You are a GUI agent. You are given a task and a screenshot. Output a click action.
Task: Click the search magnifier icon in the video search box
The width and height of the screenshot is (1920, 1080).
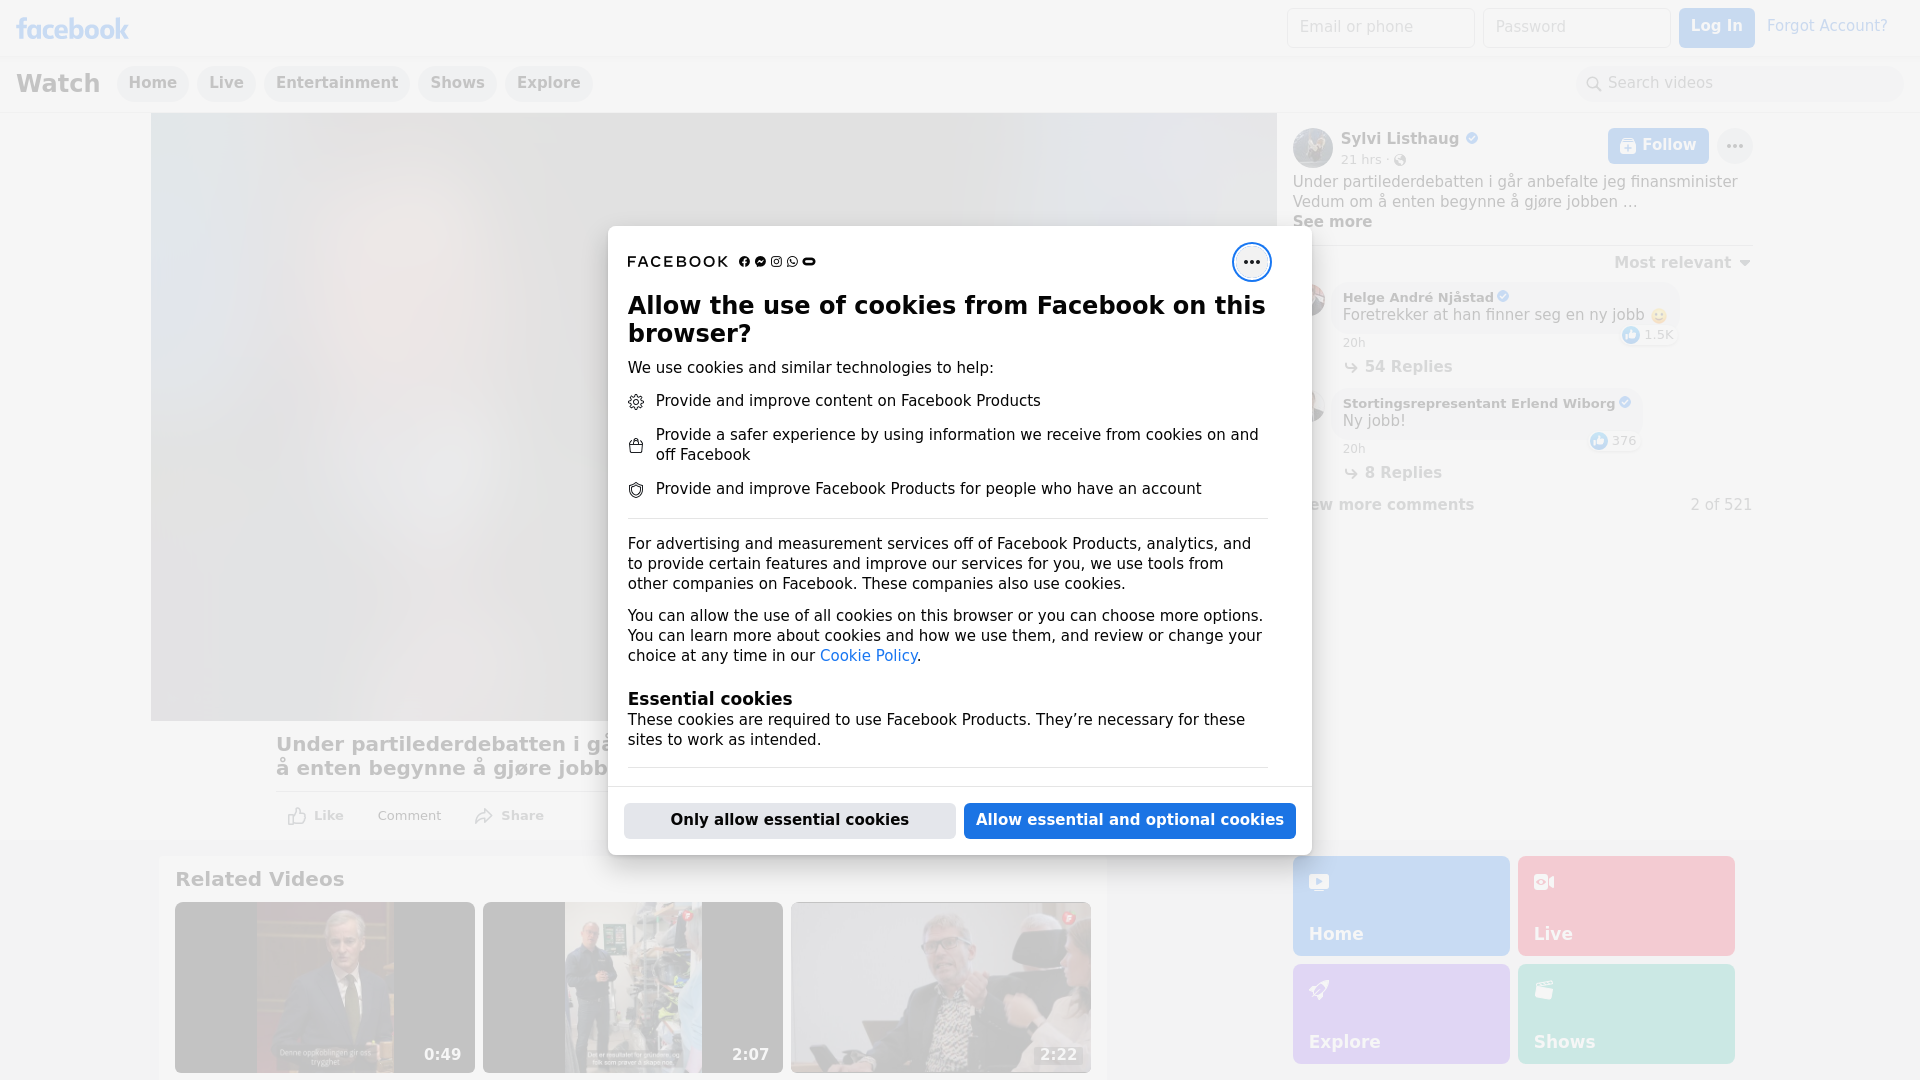point(1593,84)
